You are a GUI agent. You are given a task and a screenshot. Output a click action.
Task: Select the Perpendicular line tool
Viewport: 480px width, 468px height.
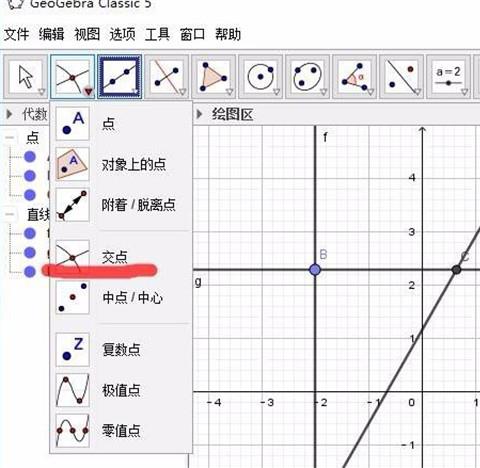[167, 77]
